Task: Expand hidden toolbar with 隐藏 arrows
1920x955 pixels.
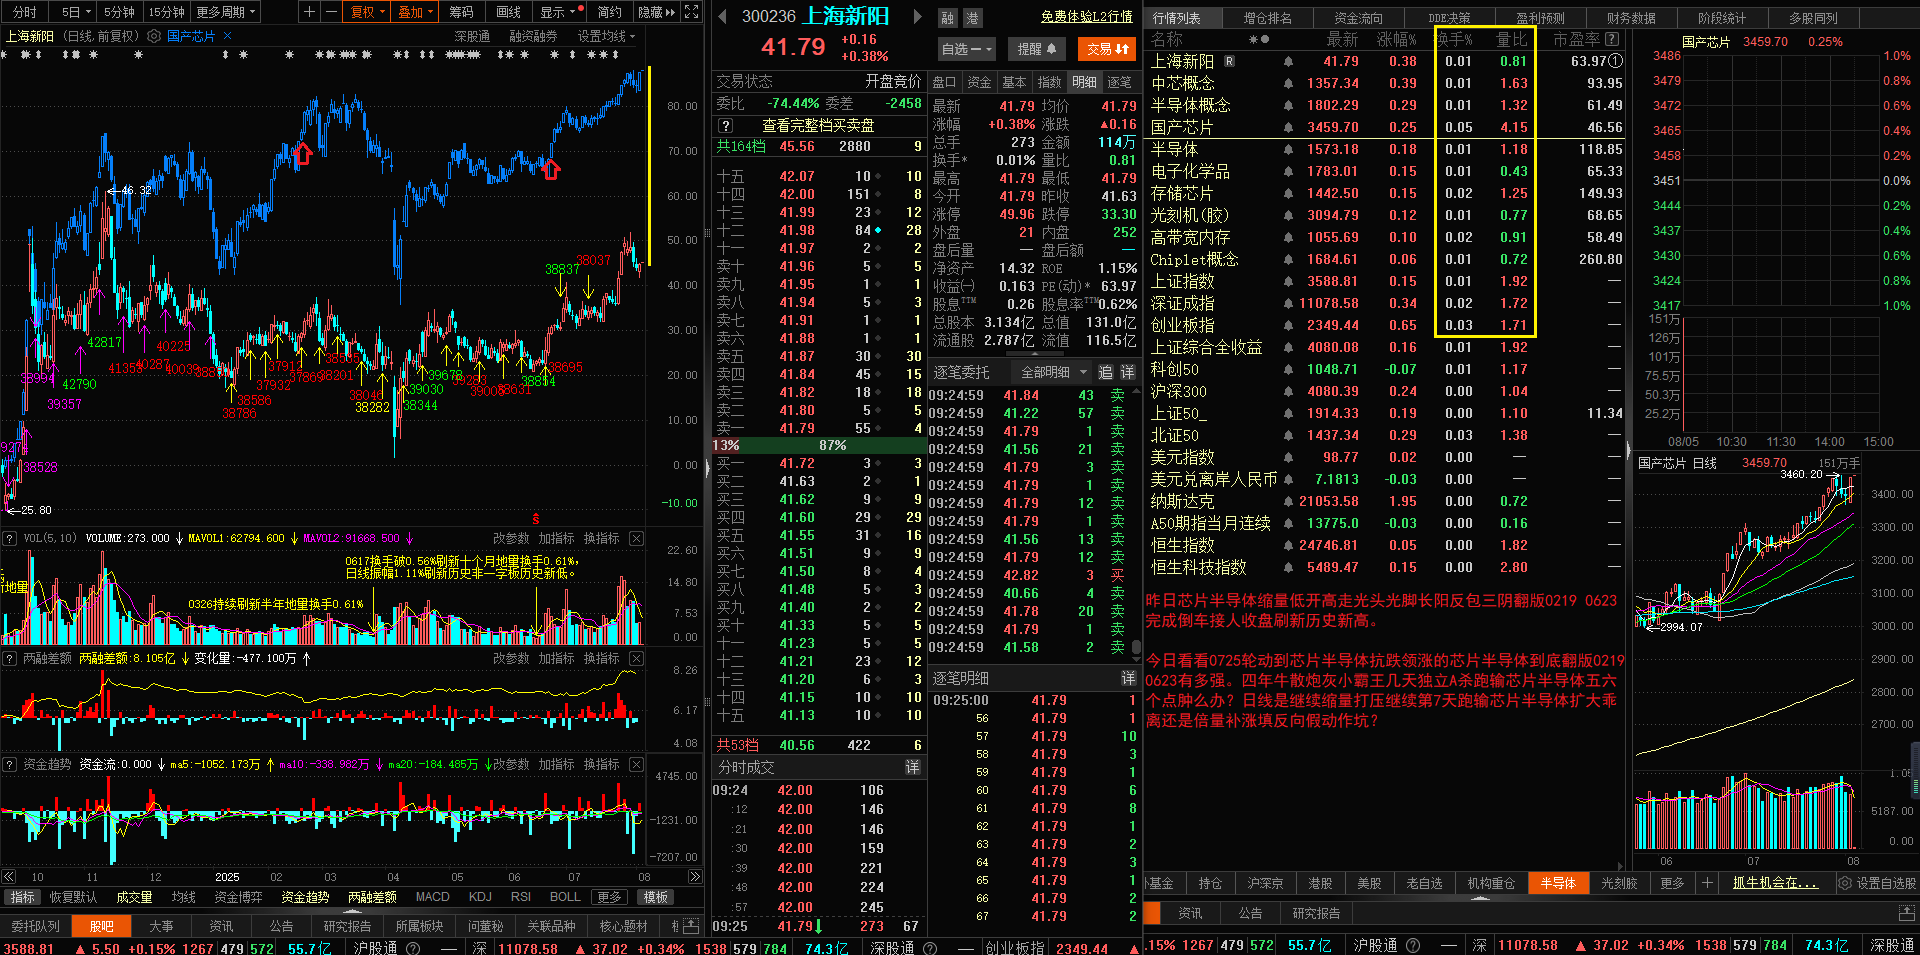Action: point(656,12)
